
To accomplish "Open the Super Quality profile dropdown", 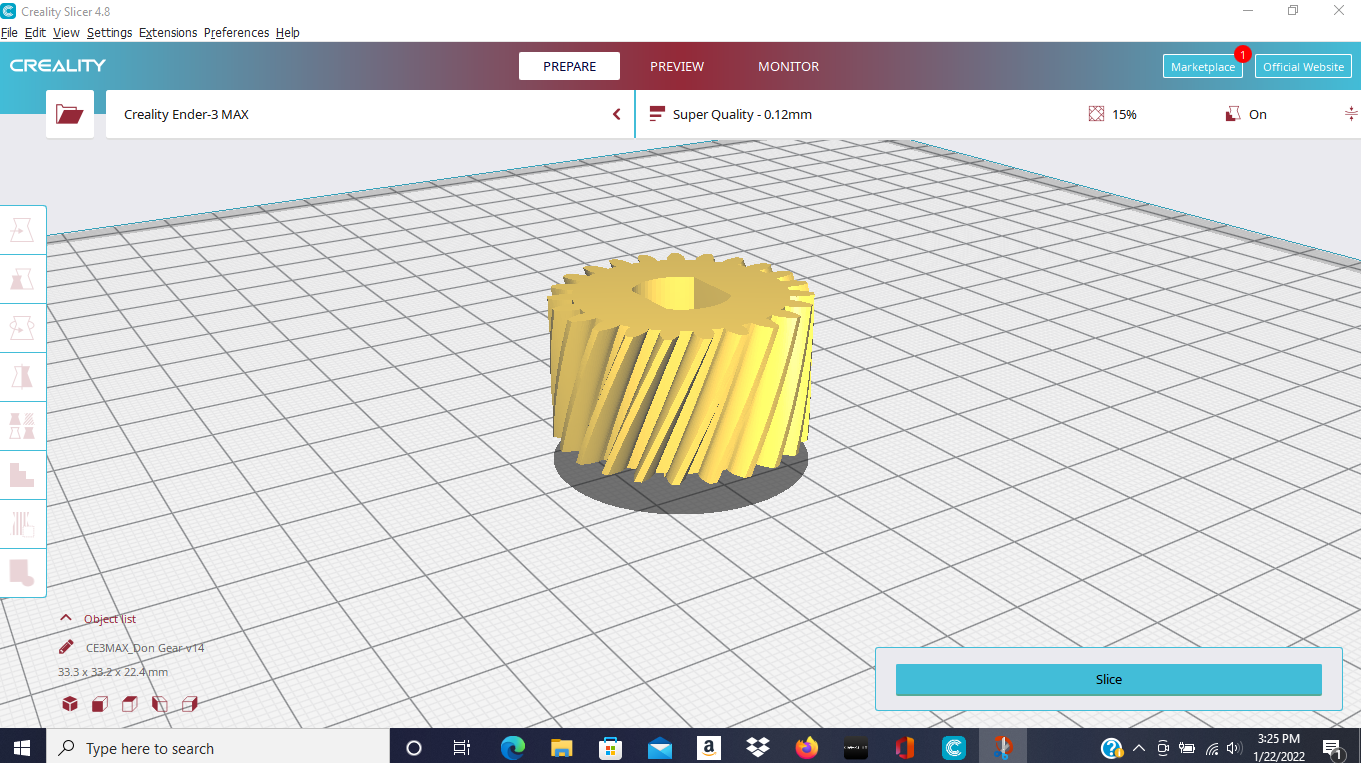I will pyautogui.click(x=742, y=113).
